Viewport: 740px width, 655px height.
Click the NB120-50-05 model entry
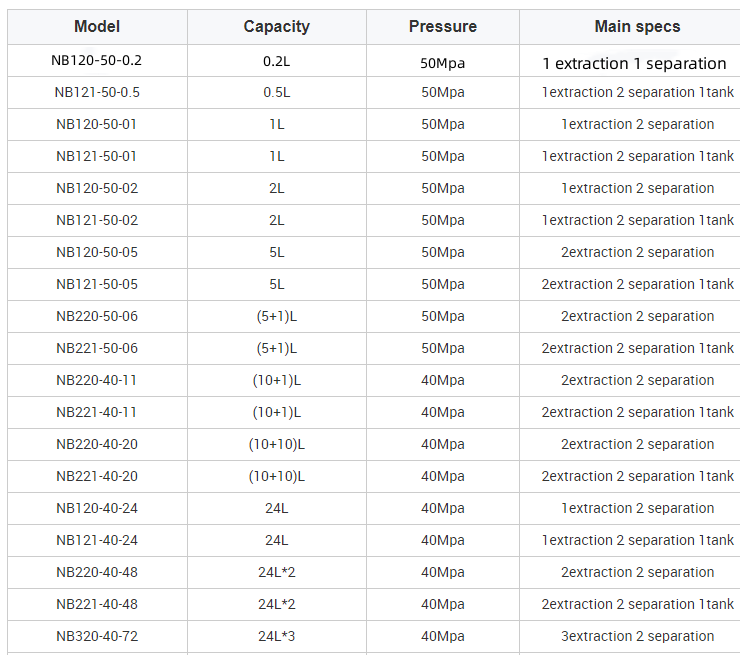click(x=97, y=252)
